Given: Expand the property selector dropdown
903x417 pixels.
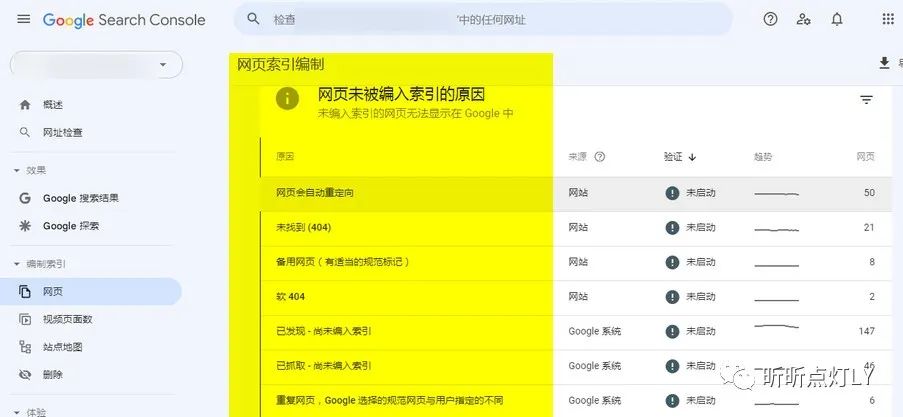Looking at the screenshot, I should (163, 64).
